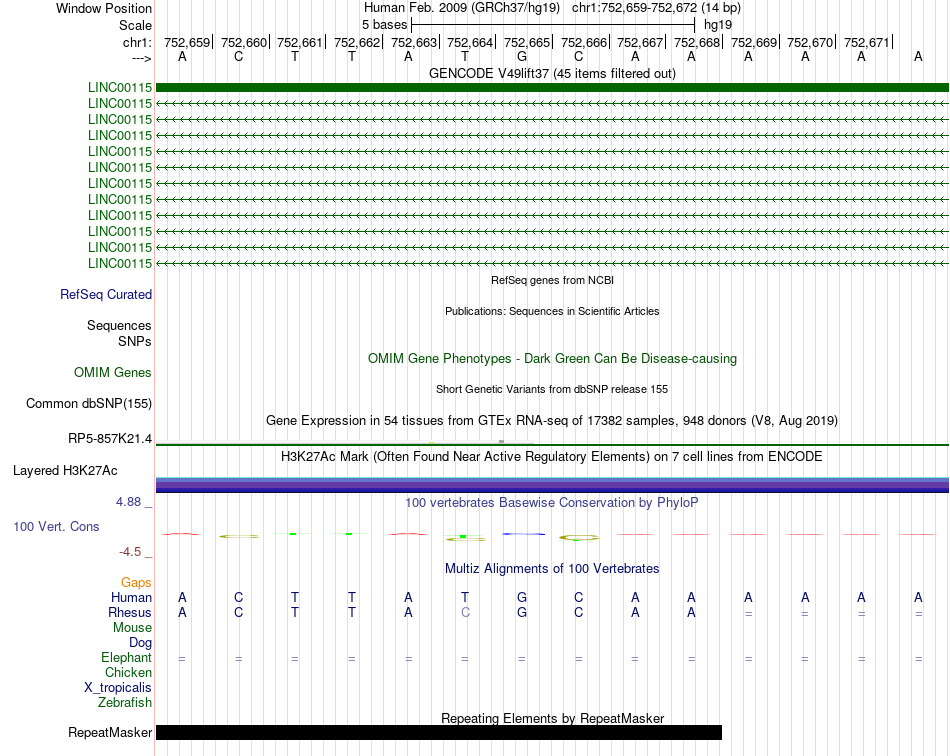Click the purple layered H3K27Ac signal band
The width and height of the screenshot is (950, 756).
[x=552, y=485]
